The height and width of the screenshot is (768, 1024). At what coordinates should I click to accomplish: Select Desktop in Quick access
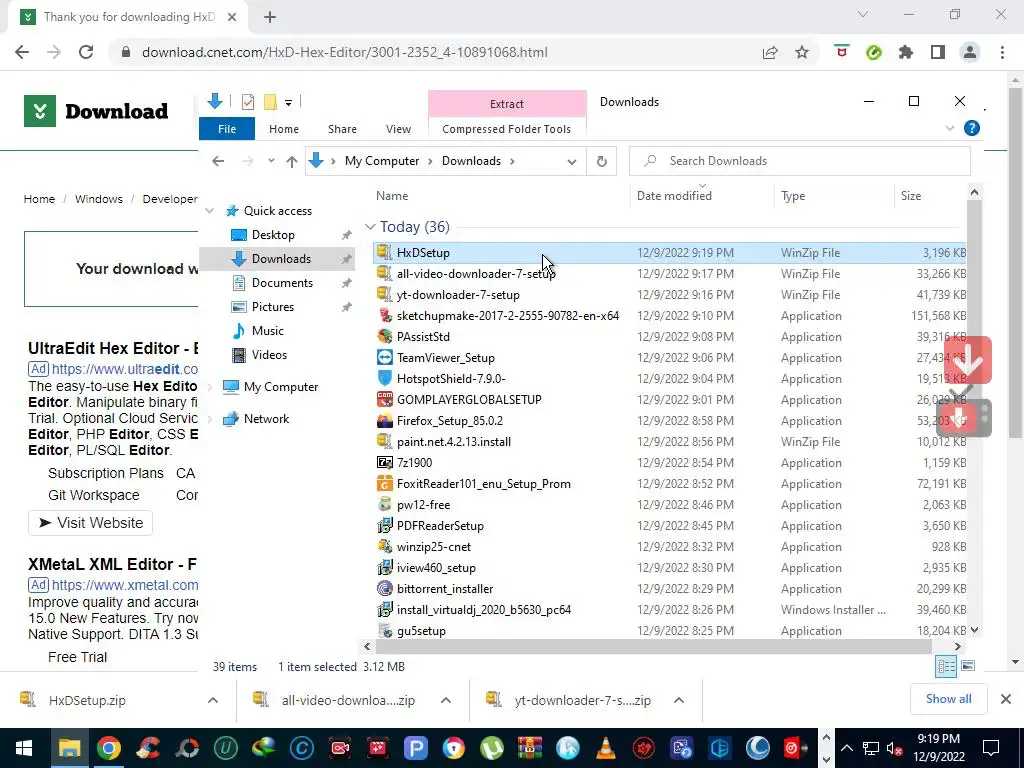click(x=273, y=234)
